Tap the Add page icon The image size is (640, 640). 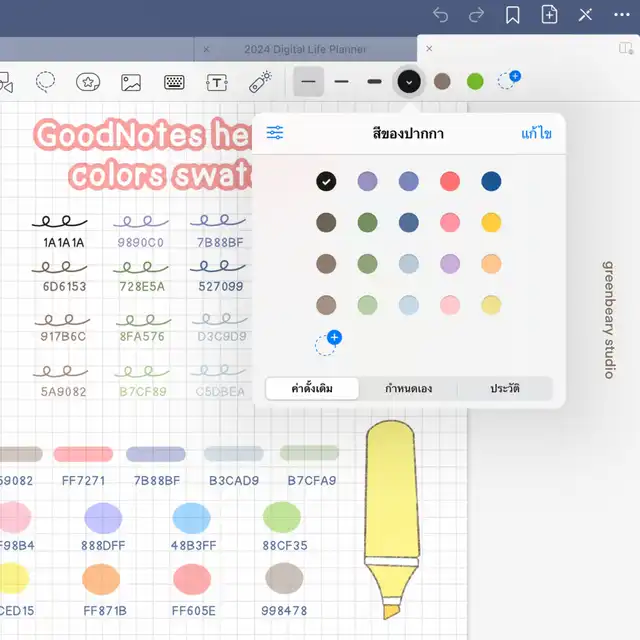[x=549, y=15]
